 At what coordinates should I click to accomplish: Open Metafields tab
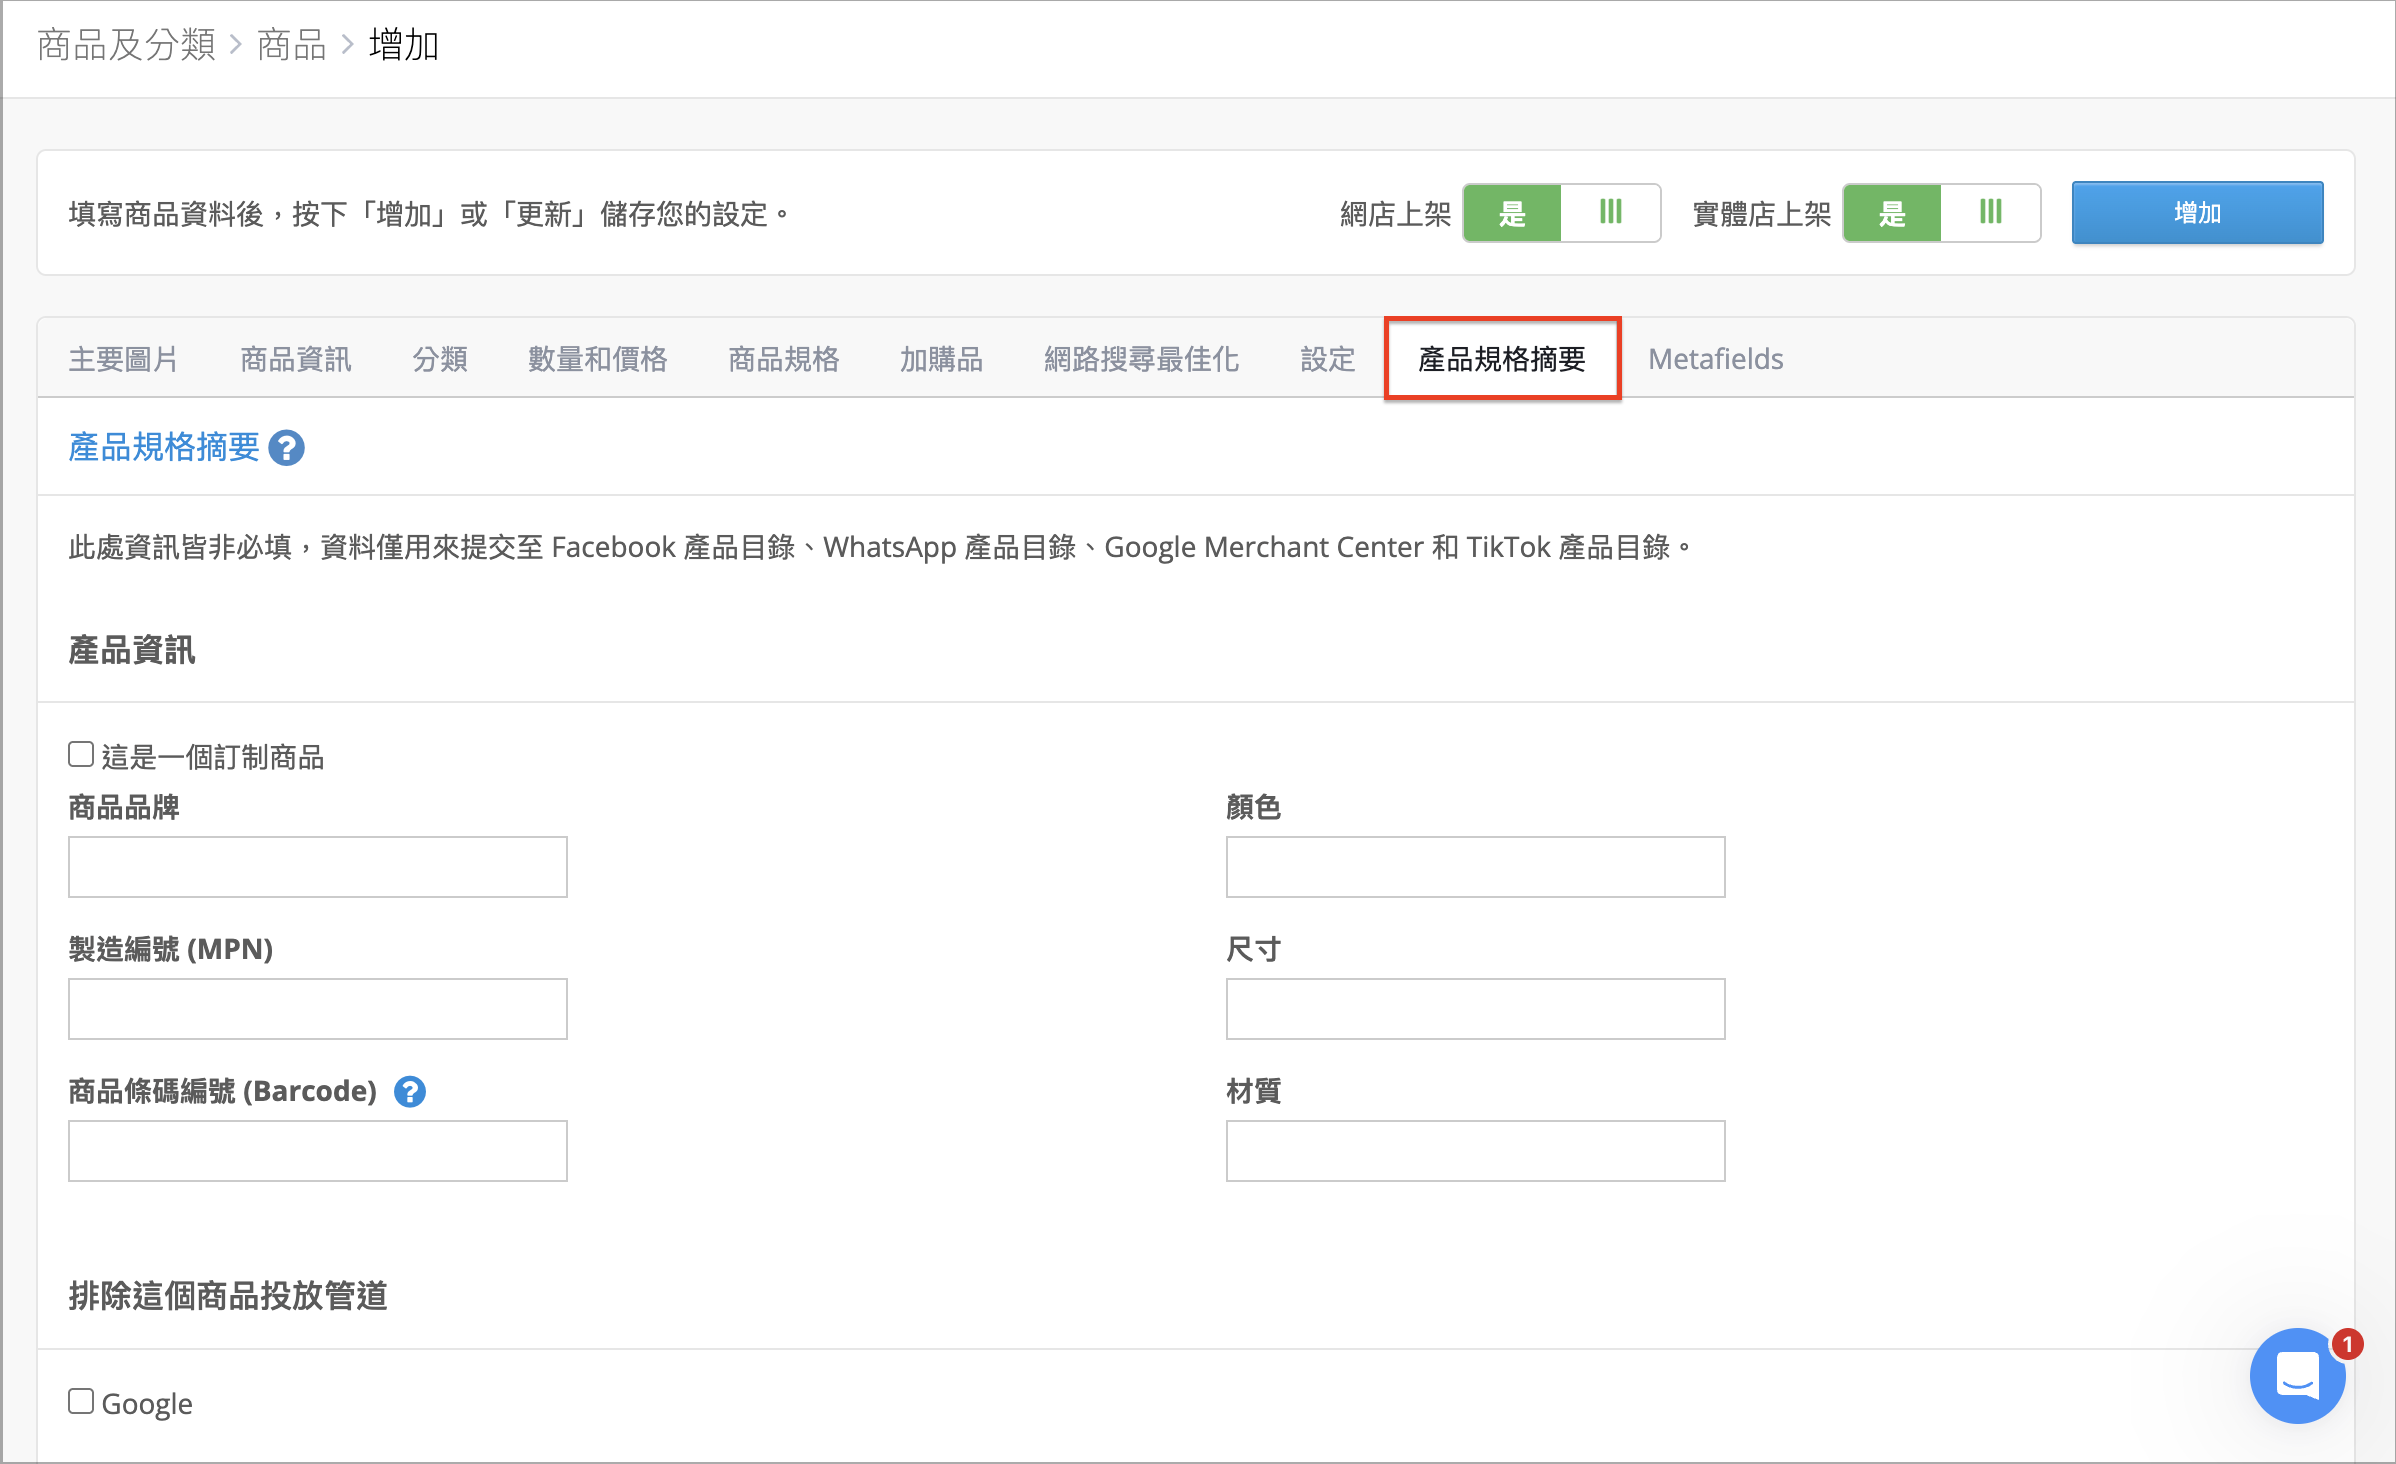[x=1716, y=359]
